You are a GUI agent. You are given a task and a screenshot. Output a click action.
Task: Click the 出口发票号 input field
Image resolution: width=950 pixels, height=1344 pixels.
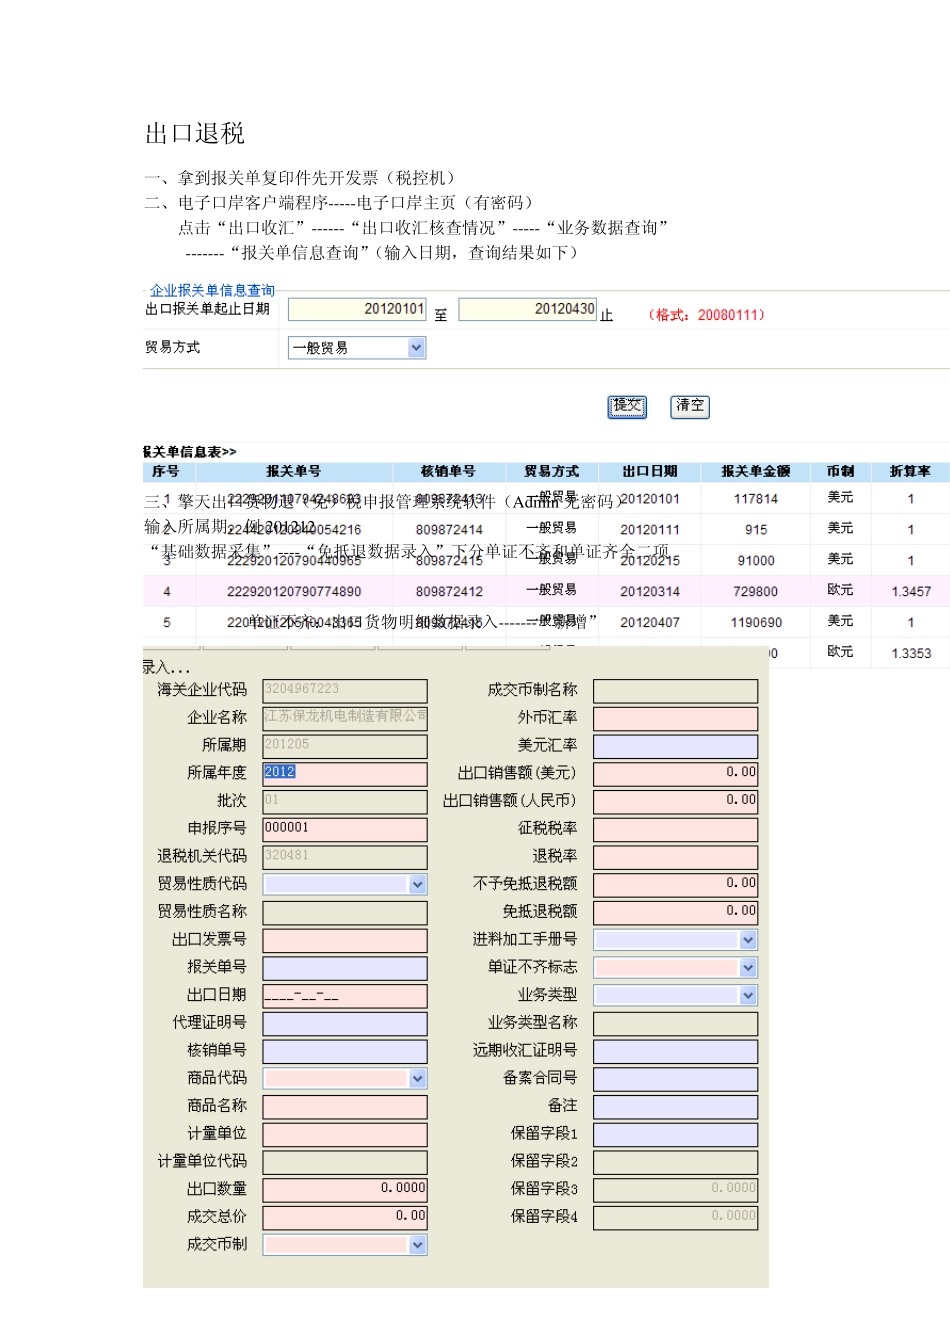pyautogui.click(x=345, y=940)
